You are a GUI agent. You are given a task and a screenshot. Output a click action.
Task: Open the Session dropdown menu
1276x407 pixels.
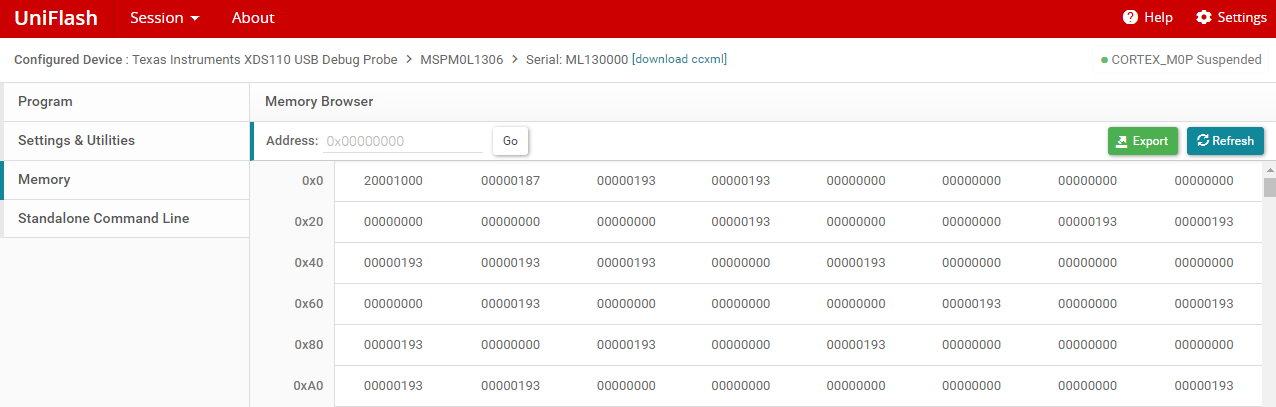165,18
